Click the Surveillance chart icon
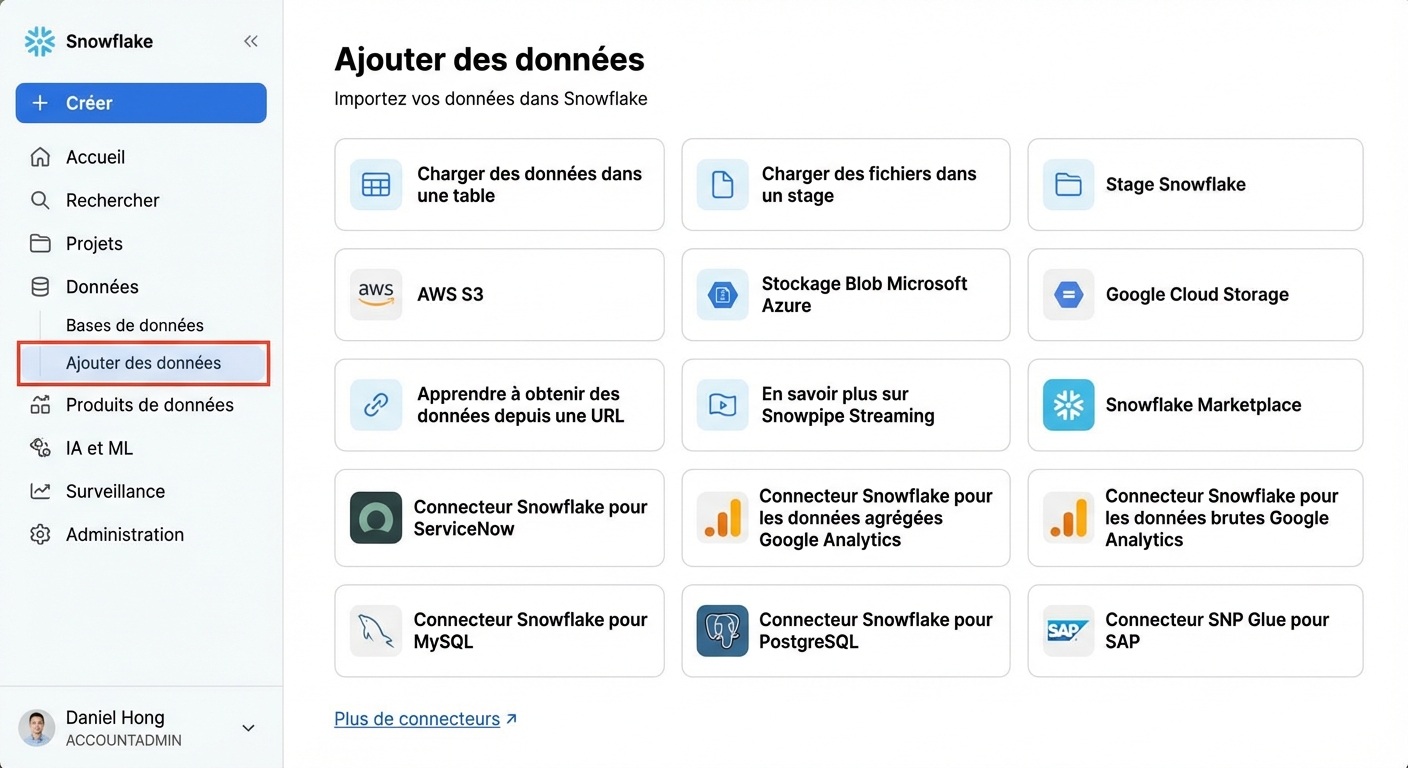1408x768 pixels. tap(40, 491)
